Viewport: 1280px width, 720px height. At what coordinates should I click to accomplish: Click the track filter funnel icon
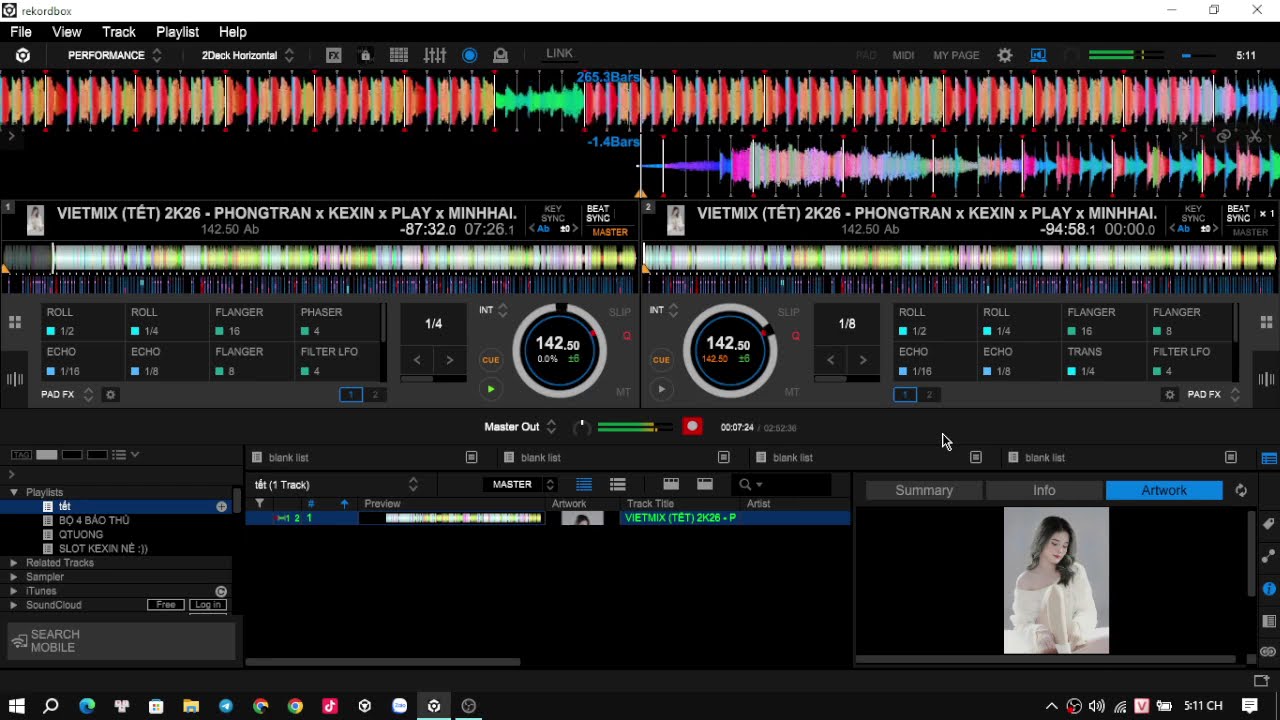pos(259,504)
